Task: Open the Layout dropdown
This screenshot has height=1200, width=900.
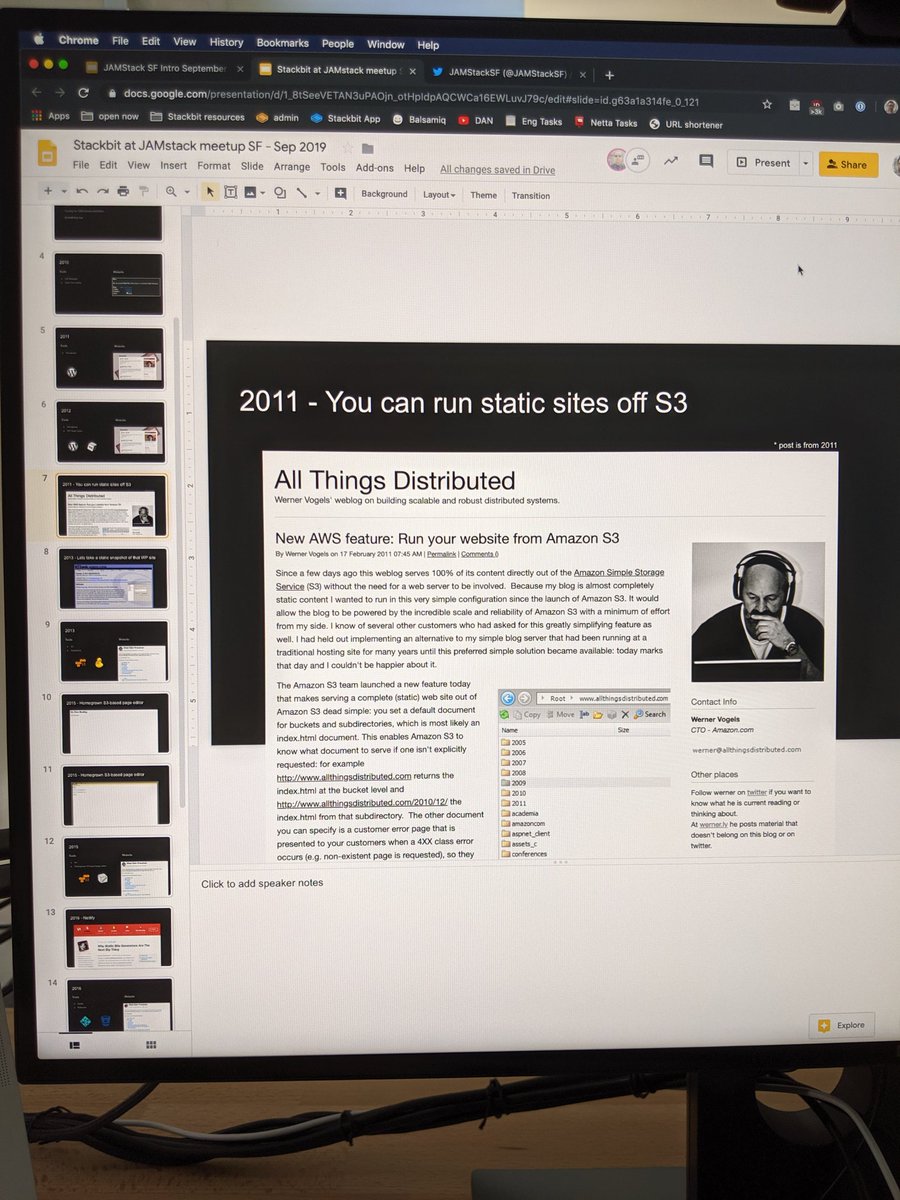Action: point(439,195)
